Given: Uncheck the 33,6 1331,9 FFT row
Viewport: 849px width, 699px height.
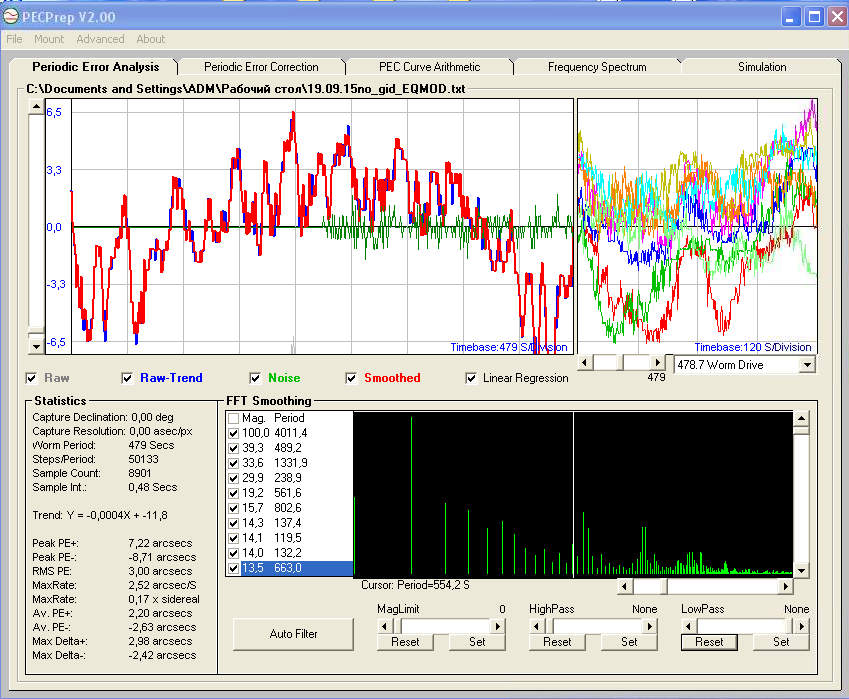Looking at the screenshot, I should [233, 463].
